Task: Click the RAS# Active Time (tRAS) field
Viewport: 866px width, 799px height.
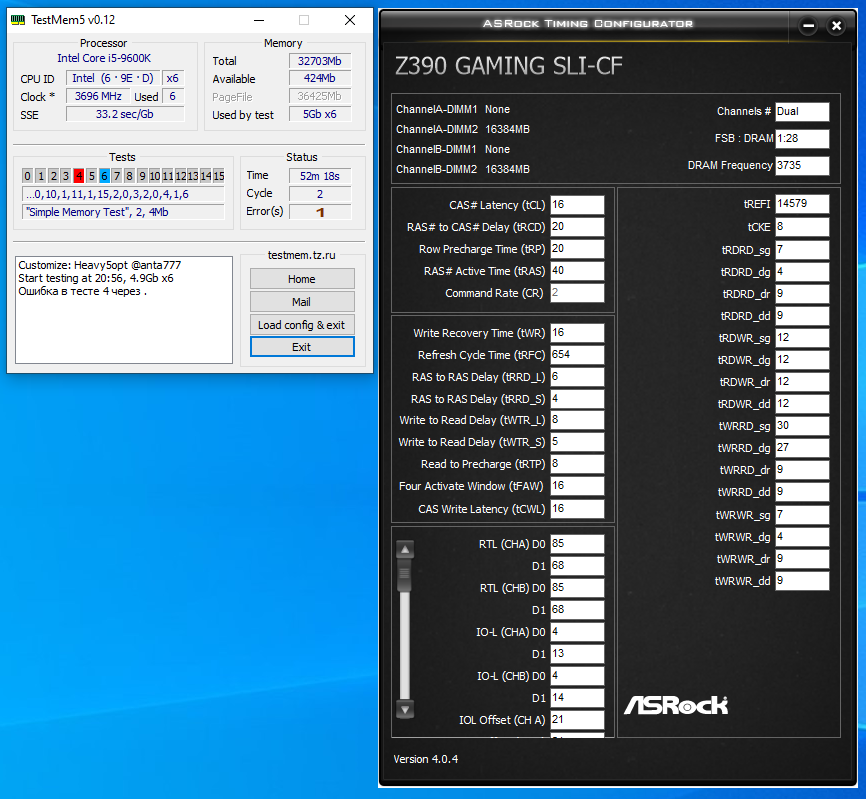Action: [577, 271]
